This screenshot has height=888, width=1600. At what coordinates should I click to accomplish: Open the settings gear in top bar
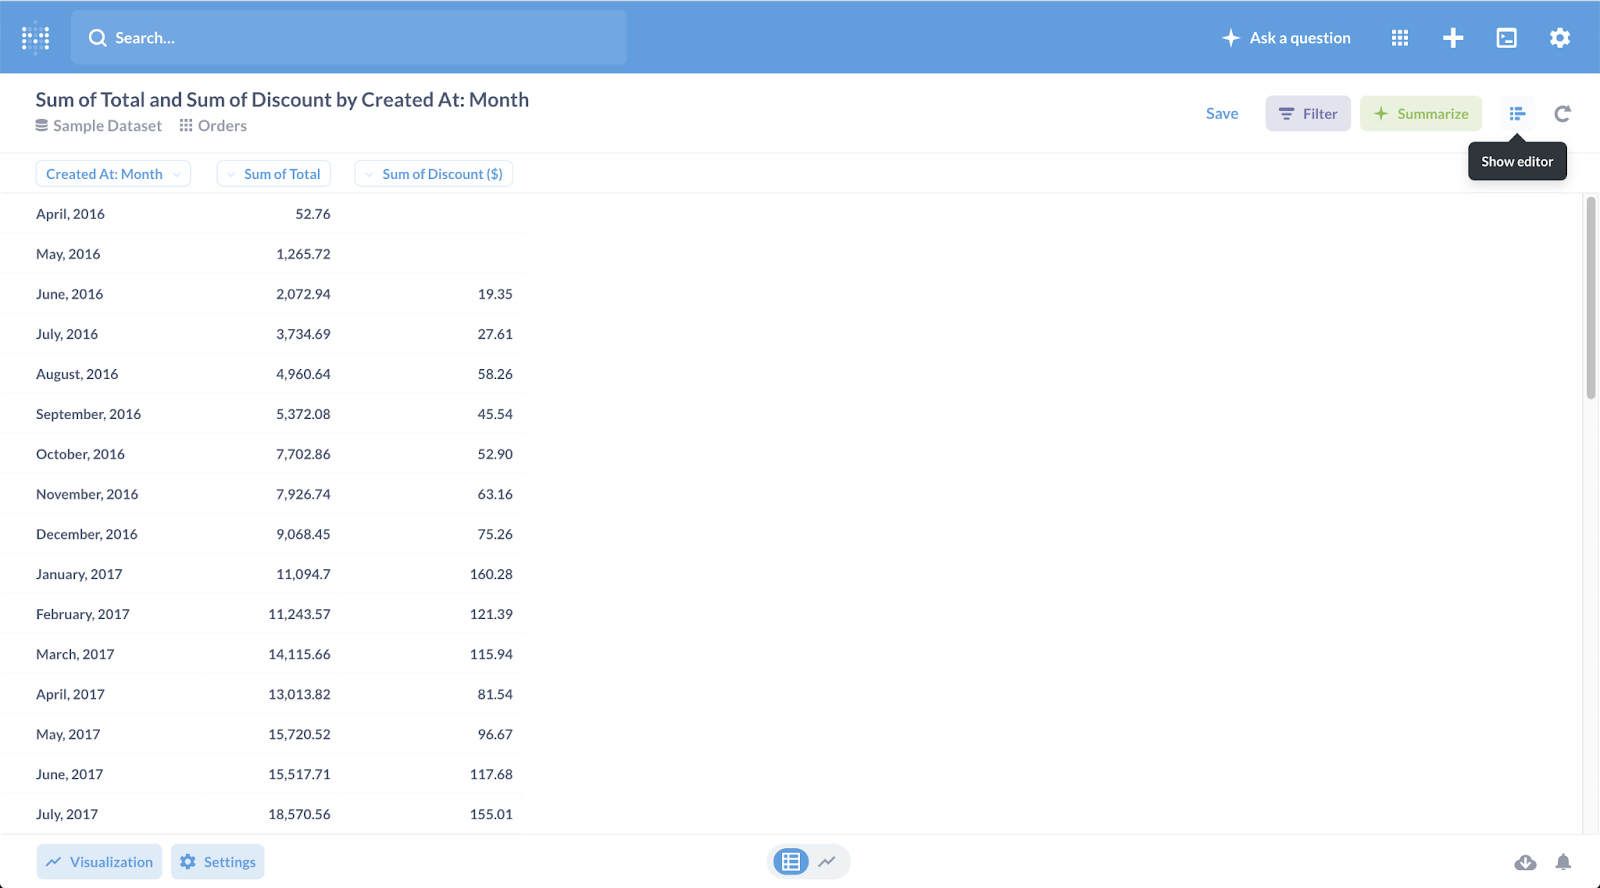pos(1560,38)
